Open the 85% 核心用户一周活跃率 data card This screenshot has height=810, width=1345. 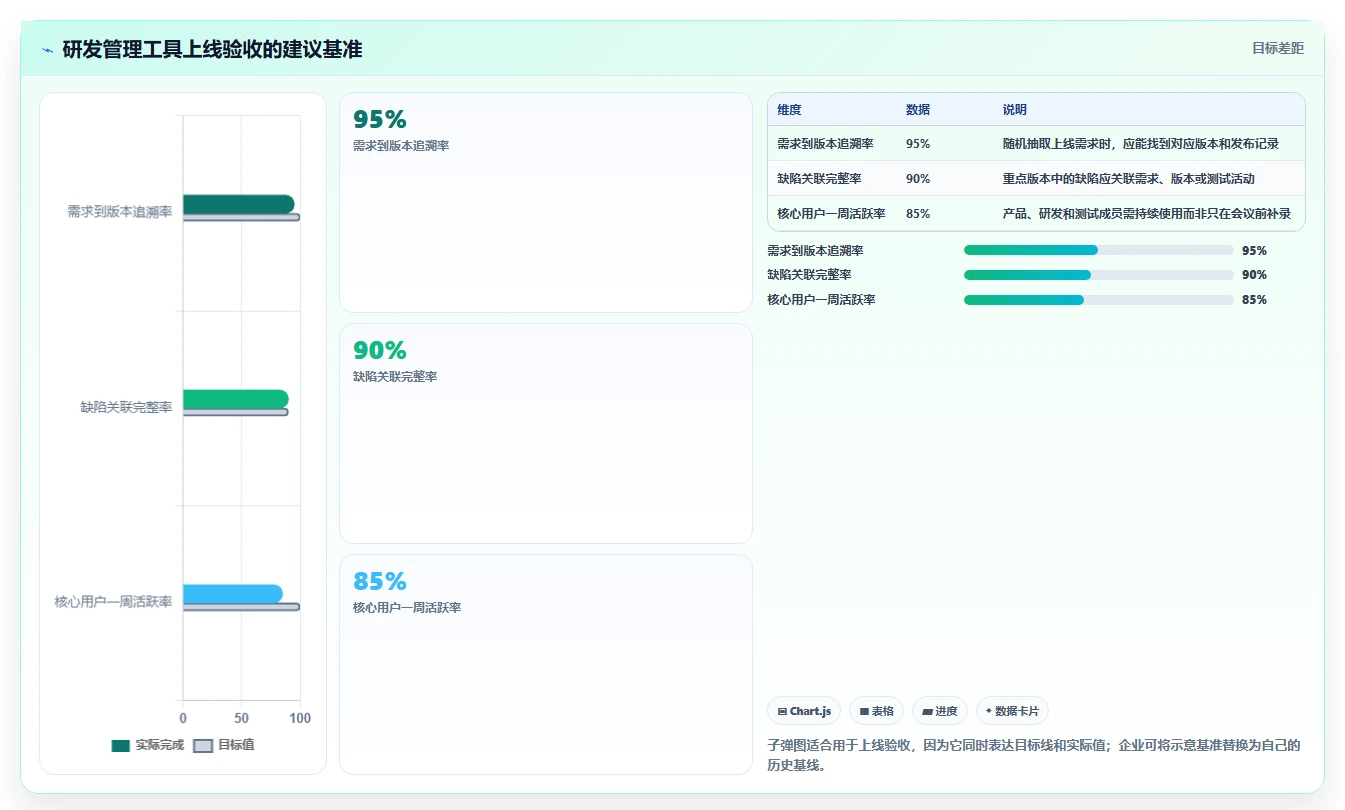click(x=546, y=664)
